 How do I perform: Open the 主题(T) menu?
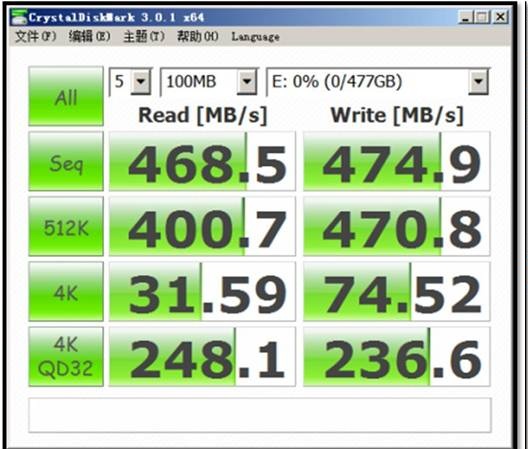click(144, 36)
